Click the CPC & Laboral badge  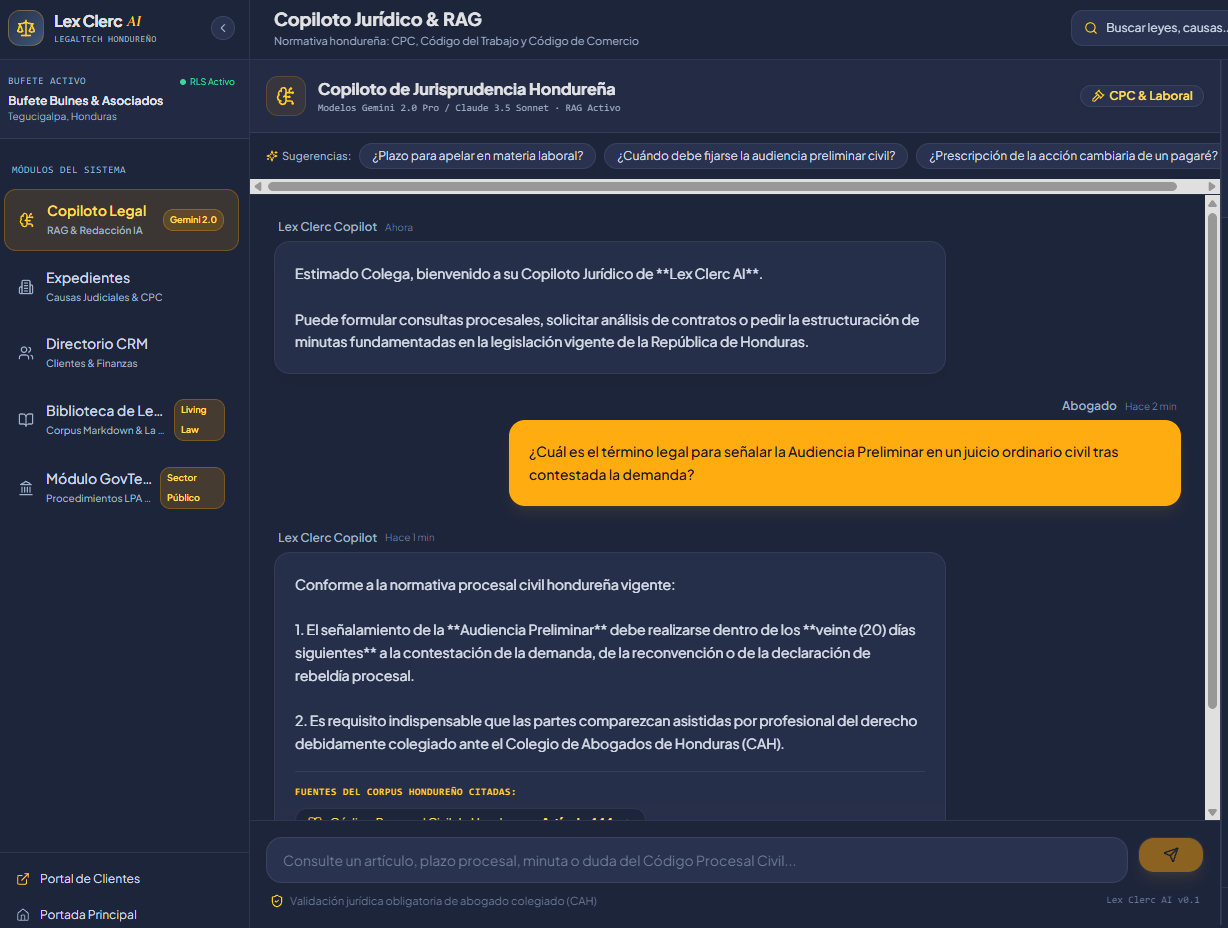tap(1142, 96)
